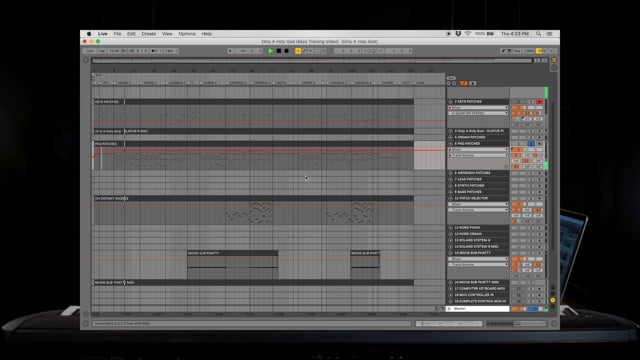Open the Track Volume chooser on 15 MOOG SUB PHATTY

[478, 264]
